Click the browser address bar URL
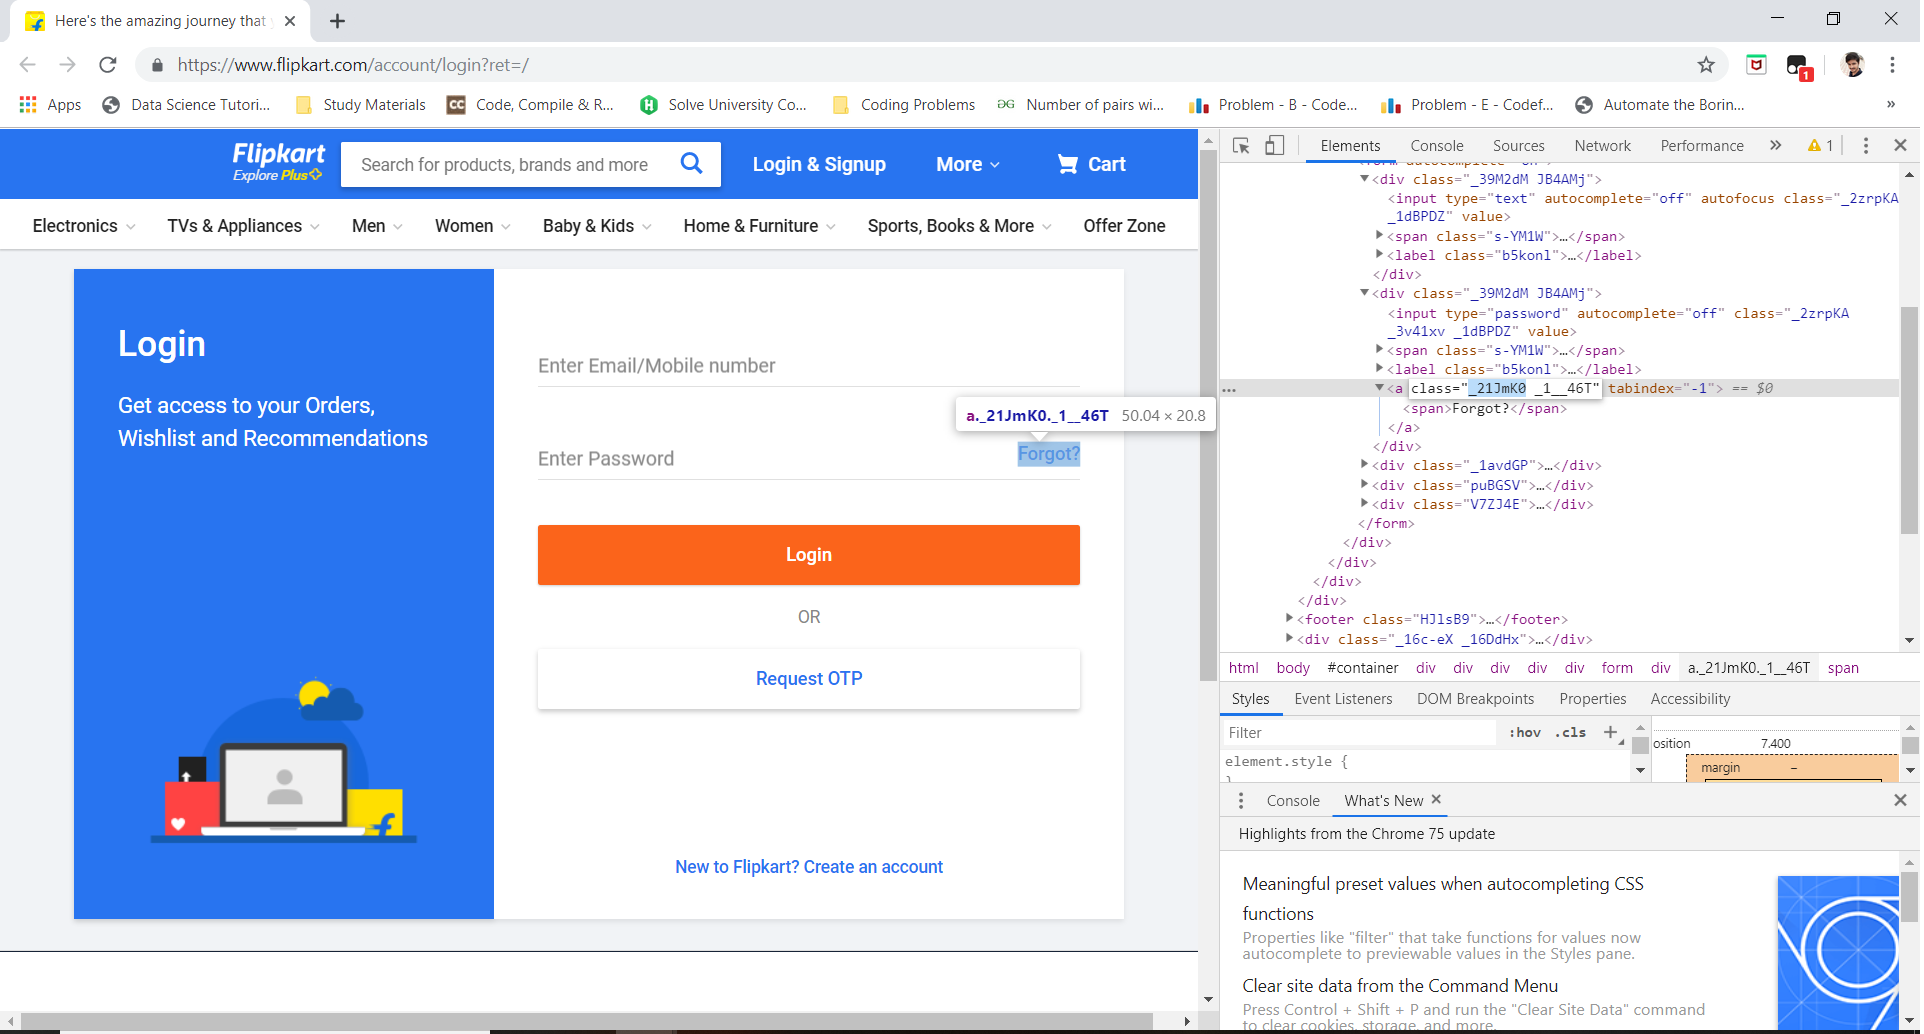Image resolution: width=1924 pixels, height=1034 pixels. click(x=353, y=65)
